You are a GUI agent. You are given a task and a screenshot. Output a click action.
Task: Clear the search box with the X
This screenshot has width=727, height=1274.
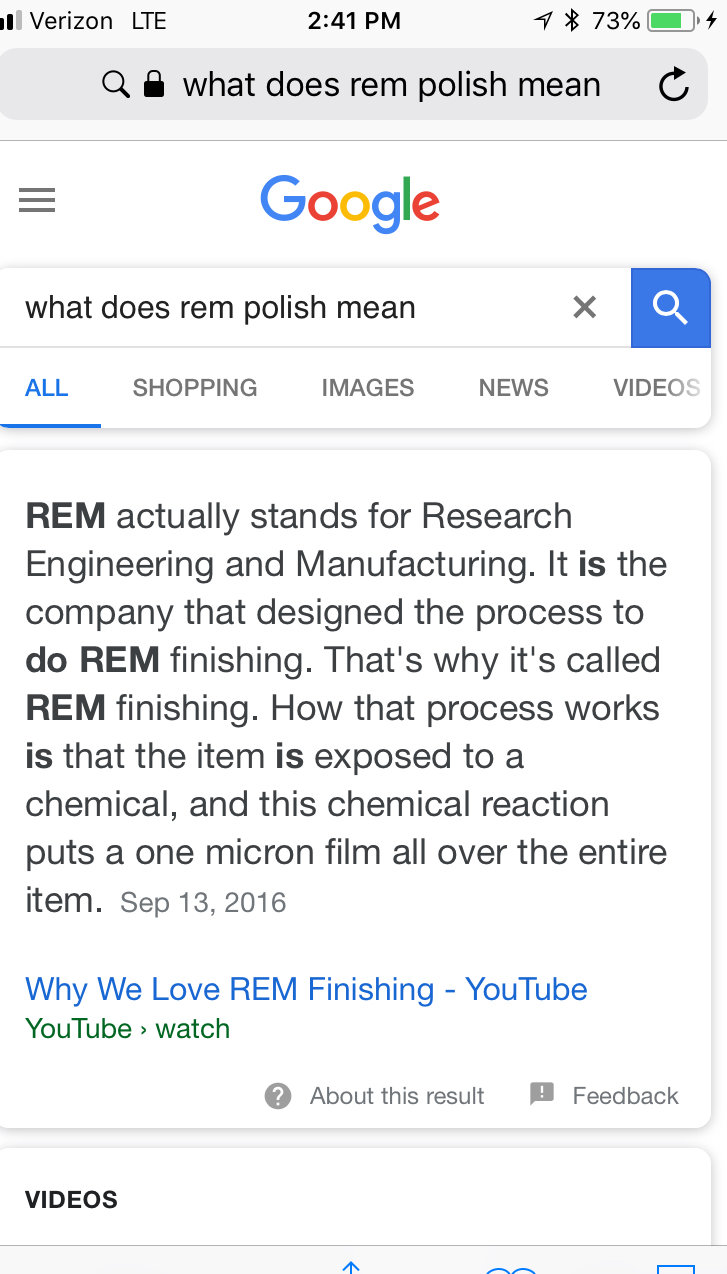click(585, 307)
